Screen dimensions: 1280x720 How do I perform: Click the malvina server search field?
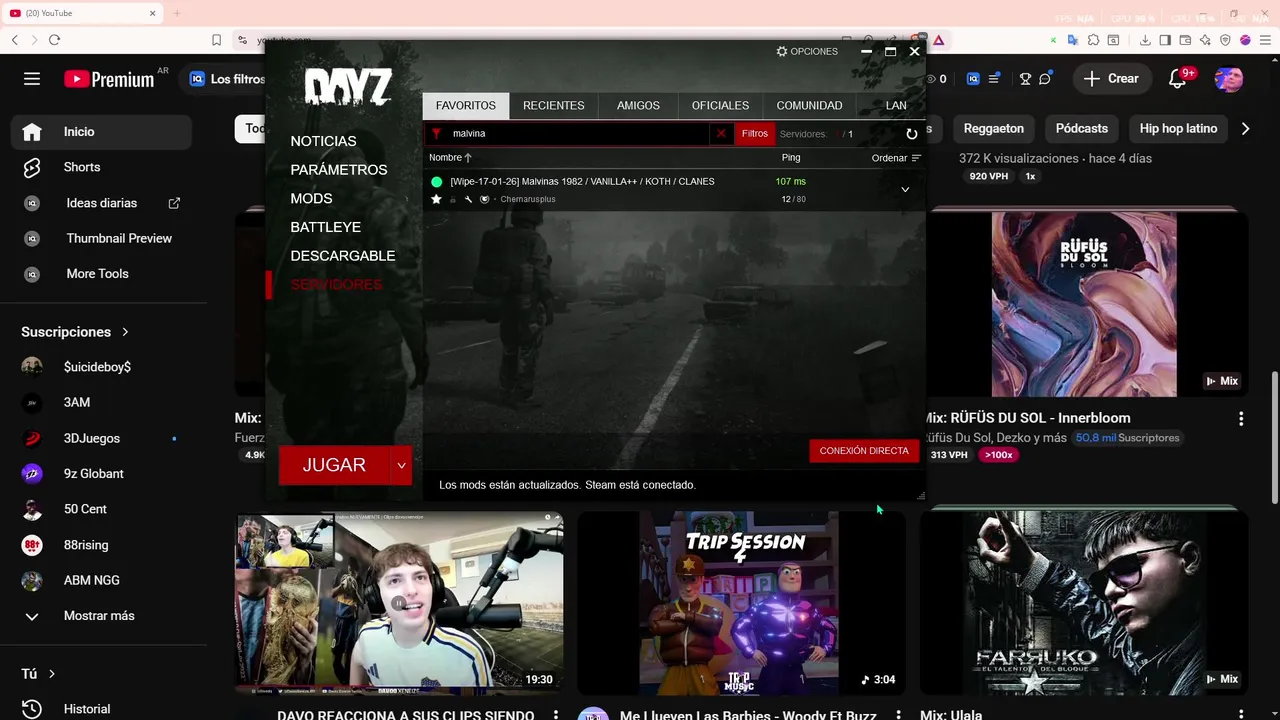point(578,134)
